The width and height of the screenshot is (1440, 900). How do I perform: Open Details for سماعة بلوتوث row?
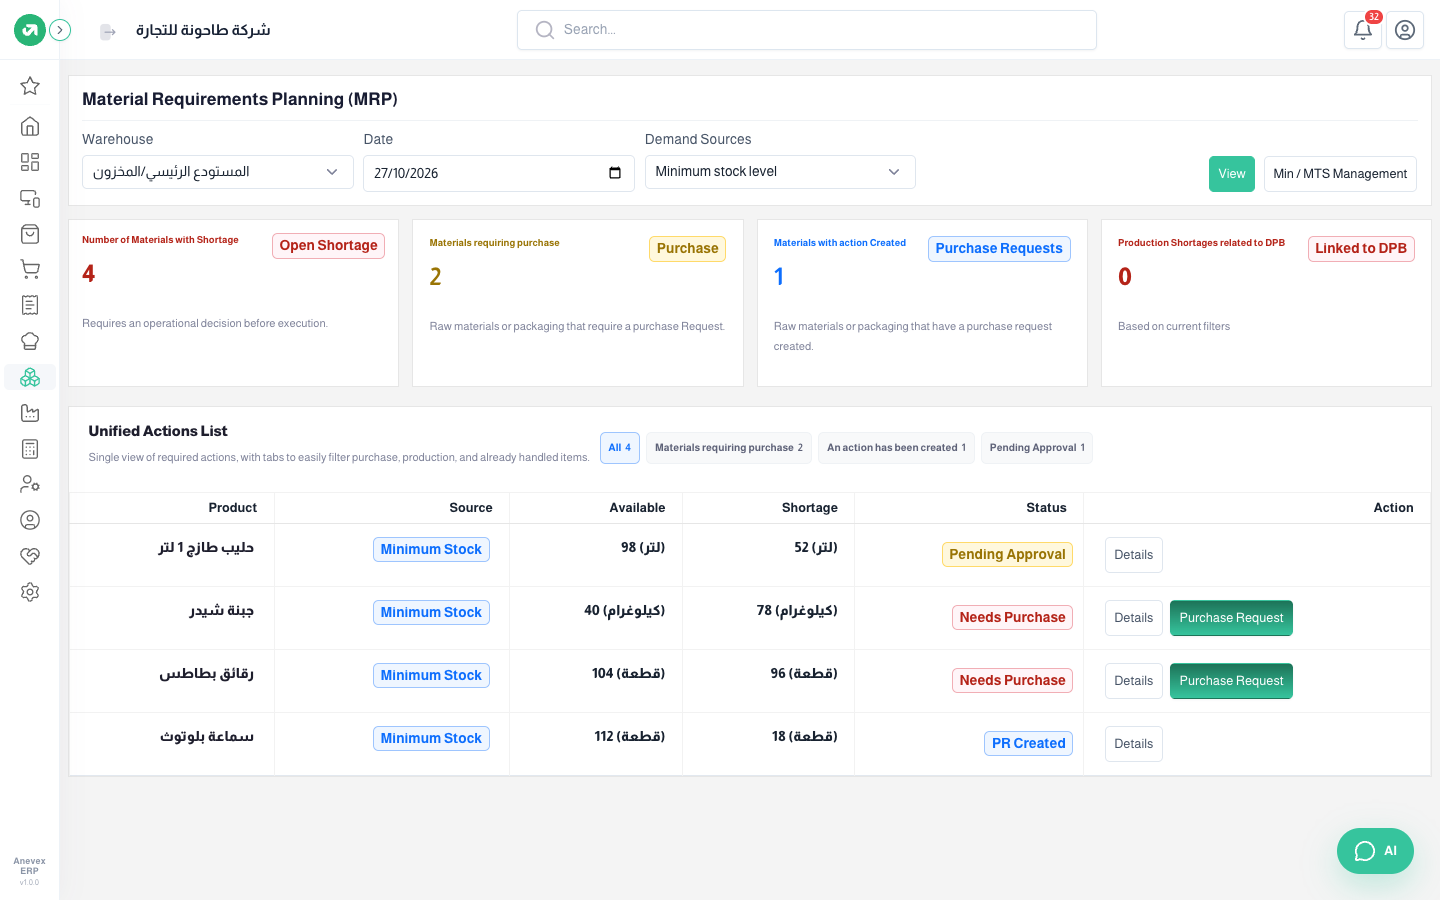click(1134, 744)
